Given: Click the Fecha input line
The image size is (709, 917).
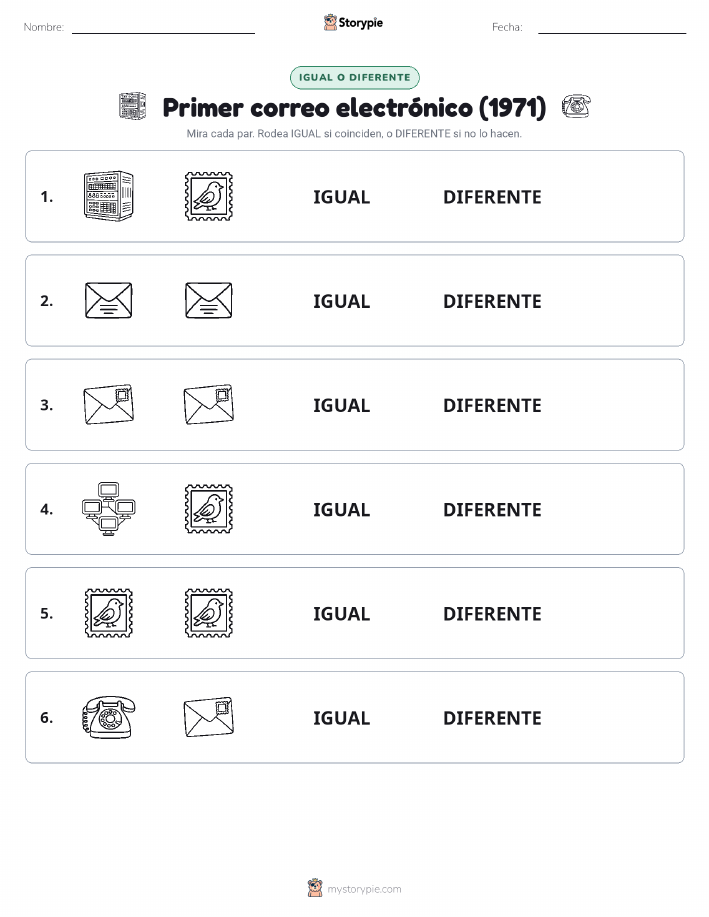Looking at the screenshot, I should (612, 28).
